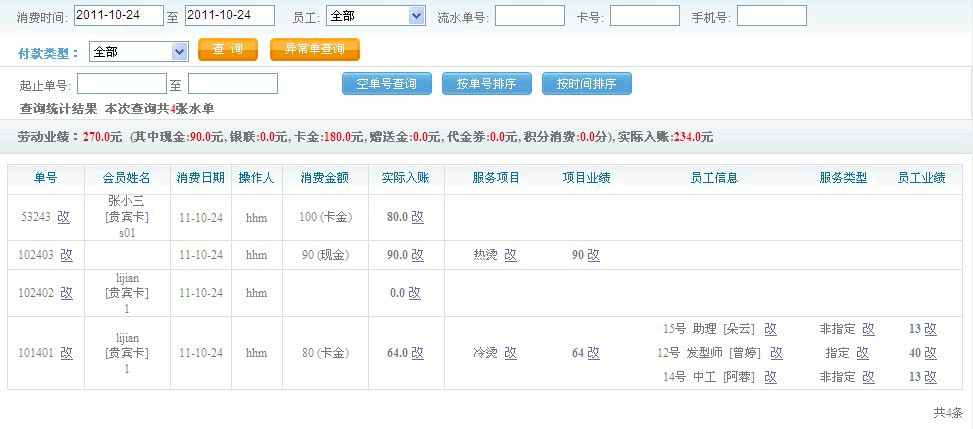The height and width of the screenshot is (429, 973).
Task: Focus the 流水单号 input field
Action: (529, 16)
